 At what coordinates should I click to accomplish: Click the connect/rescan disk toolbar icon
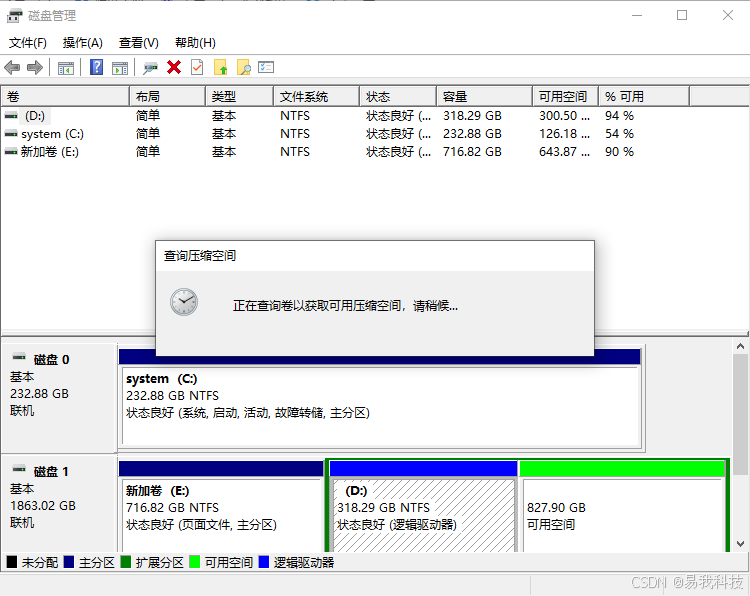click(x=150, y=68)
